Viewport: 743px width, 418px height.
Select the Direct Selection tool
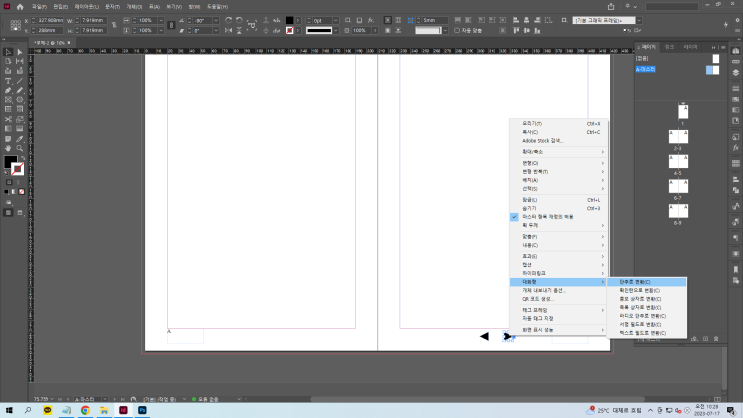(x=19, y=52)
